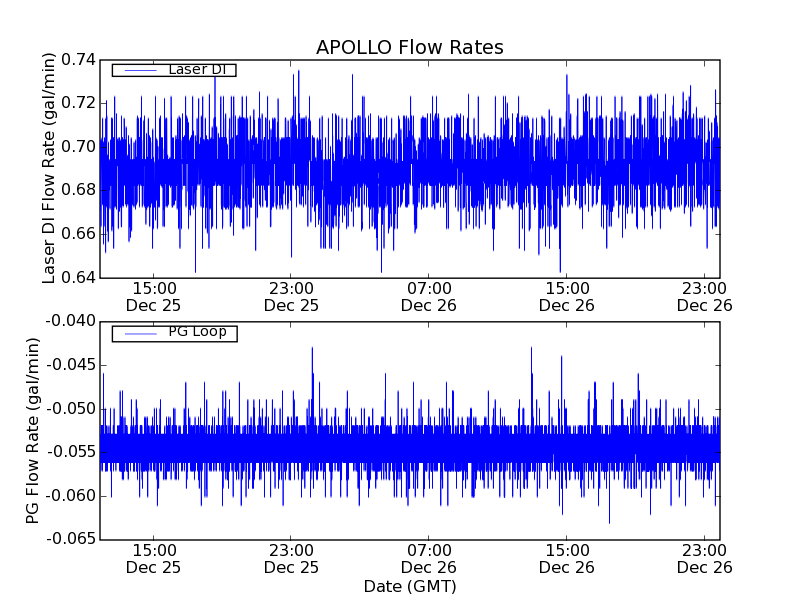Click the -0.050 tick label on bottom plot

[71, 409]
